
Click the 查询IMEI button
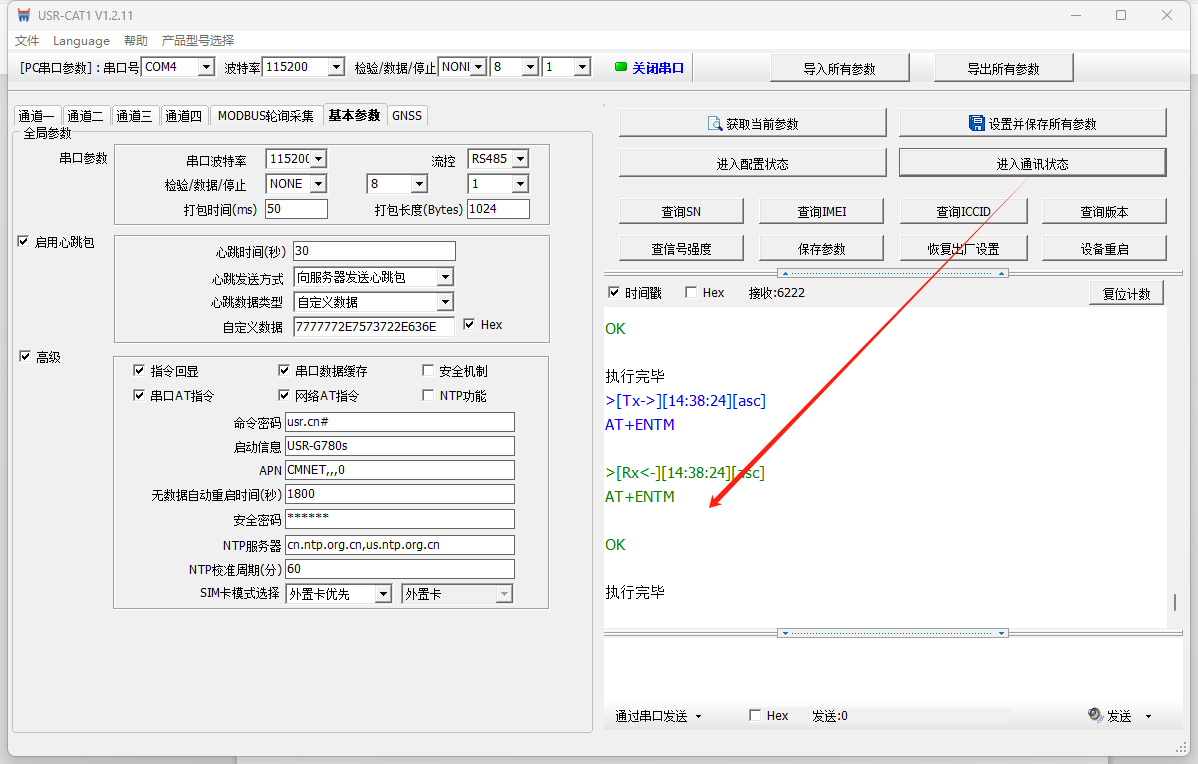[x=822, y=211]
